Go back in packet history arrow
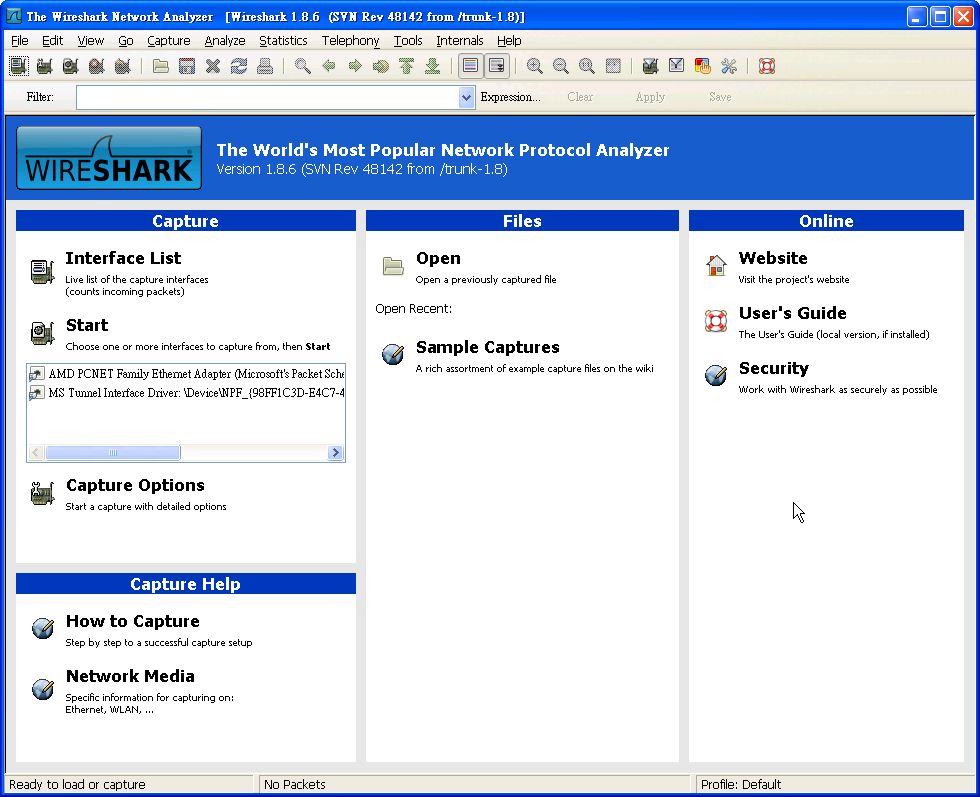This screenshot has width=980, height=797. coord(329,66)
